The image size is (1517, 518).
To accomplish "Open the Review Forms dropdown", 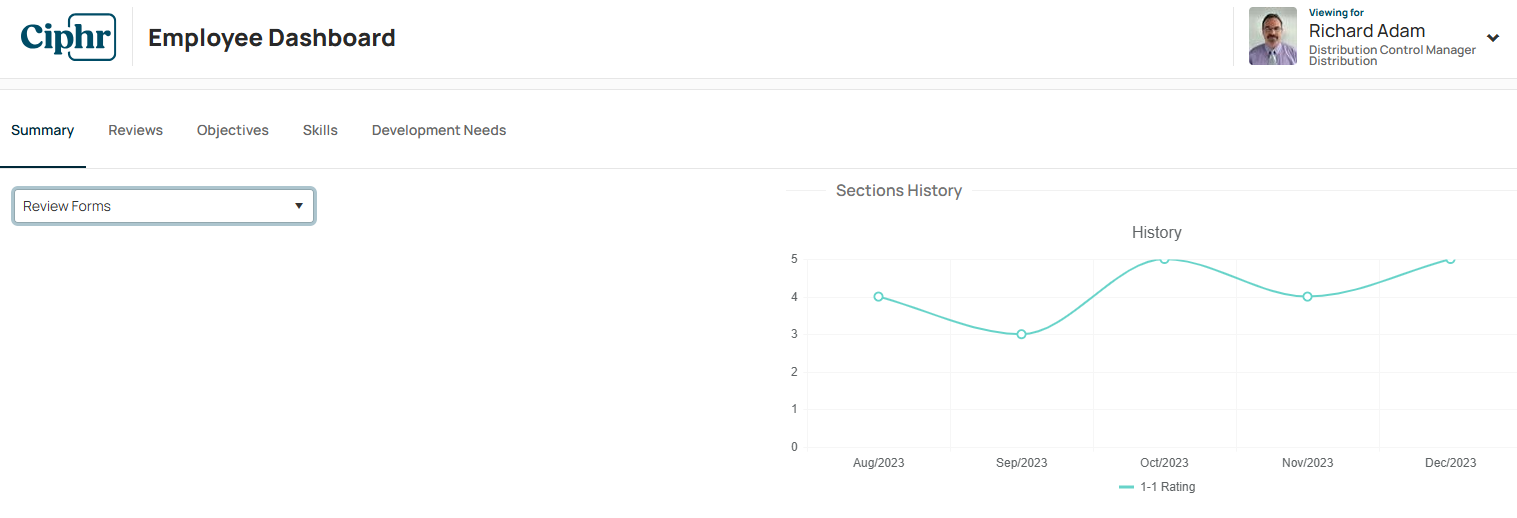I will tap(164, 206).
